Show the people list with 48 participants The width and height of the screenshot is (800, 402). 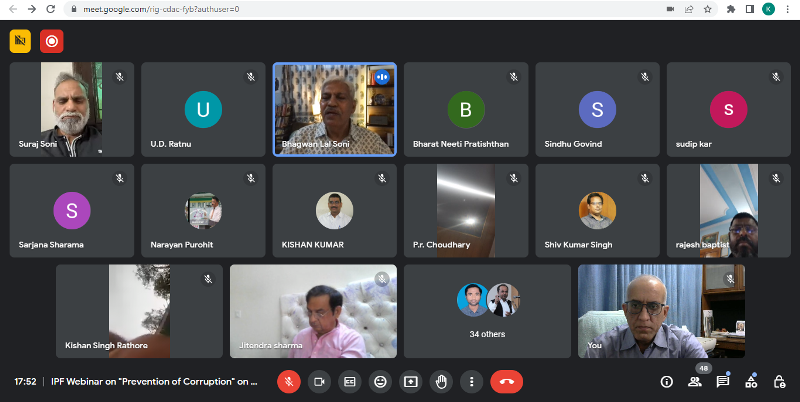[695, 381]
